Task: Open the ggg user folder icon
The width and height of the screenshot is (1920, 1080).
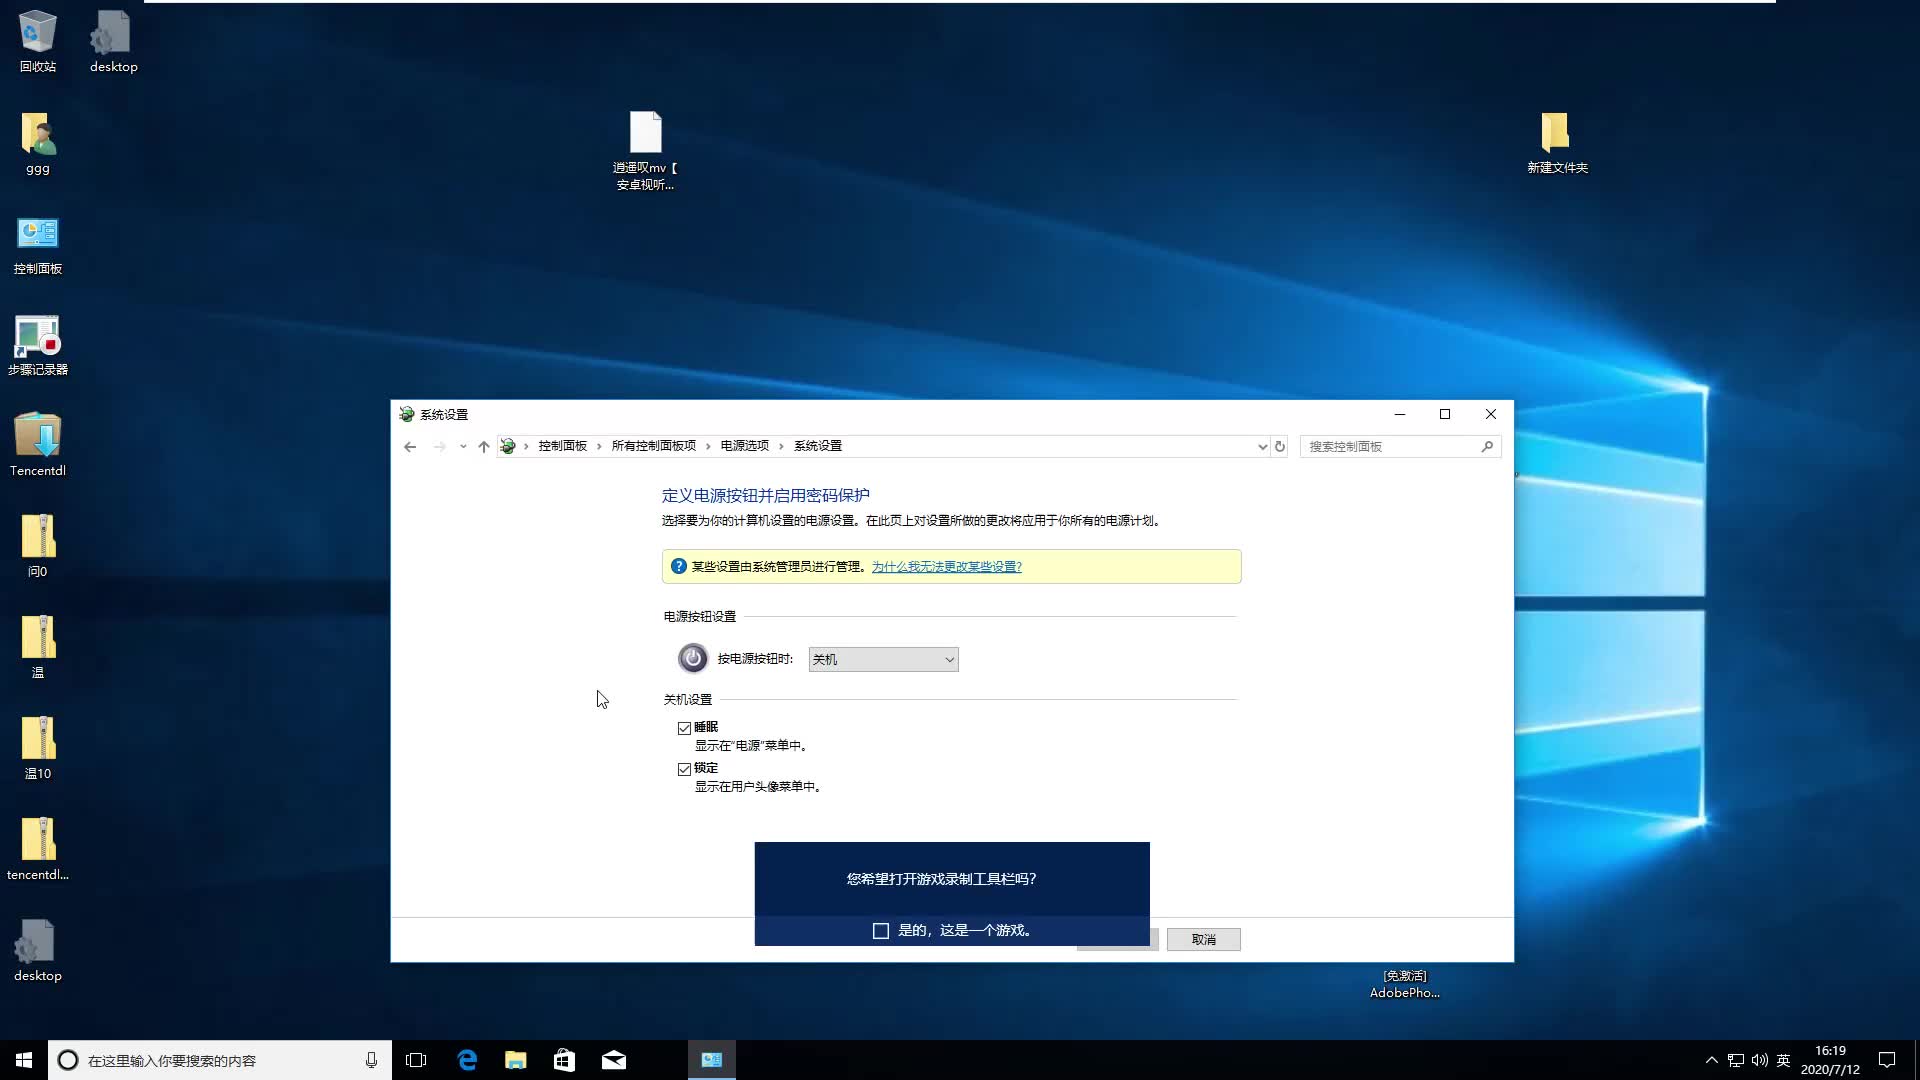Action: pyautogui.click(x=37, y=143)
